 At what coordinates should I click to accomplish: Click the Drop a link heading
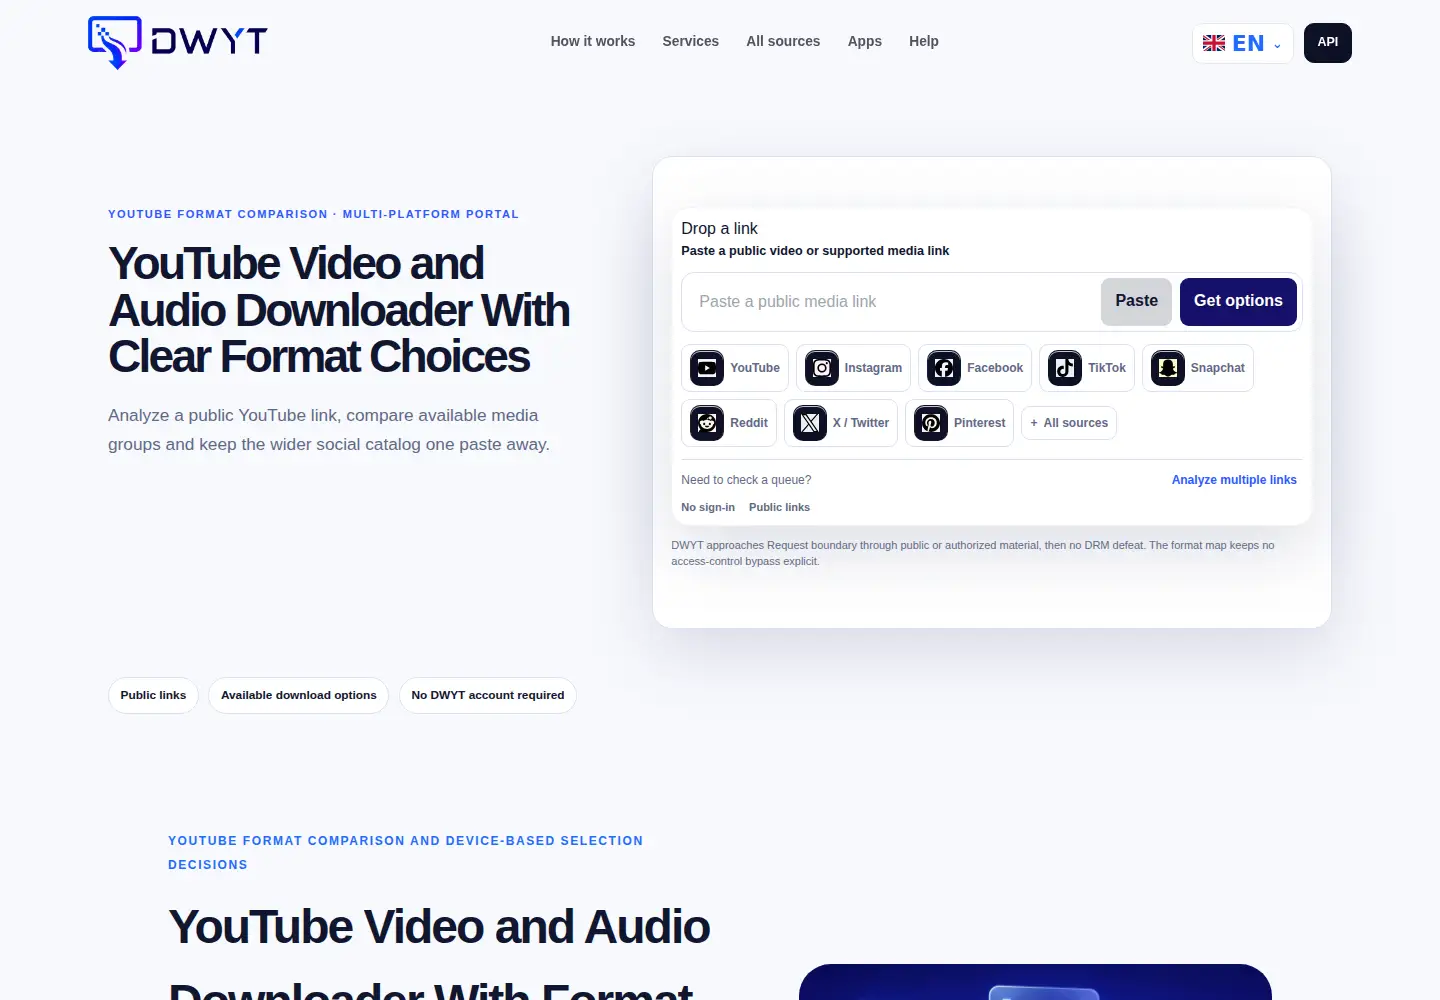tap(720, 229)
